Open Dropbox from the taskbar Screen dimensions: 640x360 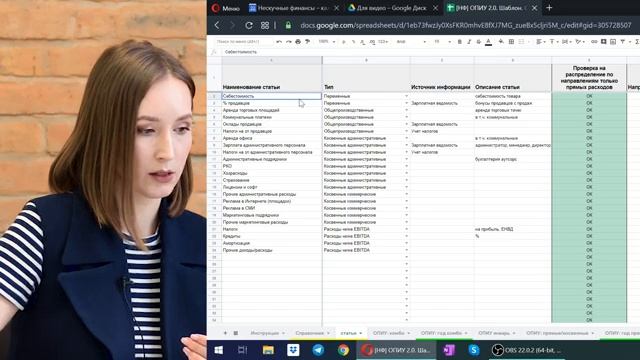[x=293, y=350]
